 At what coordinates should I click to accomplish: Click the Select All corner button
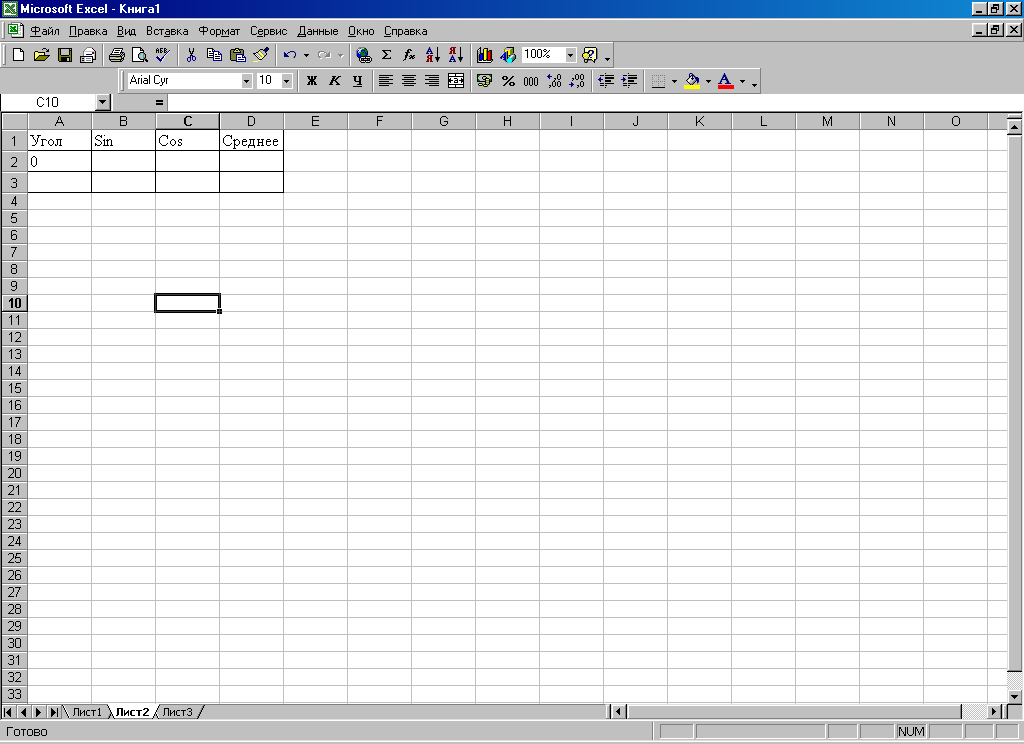[14, 121]
